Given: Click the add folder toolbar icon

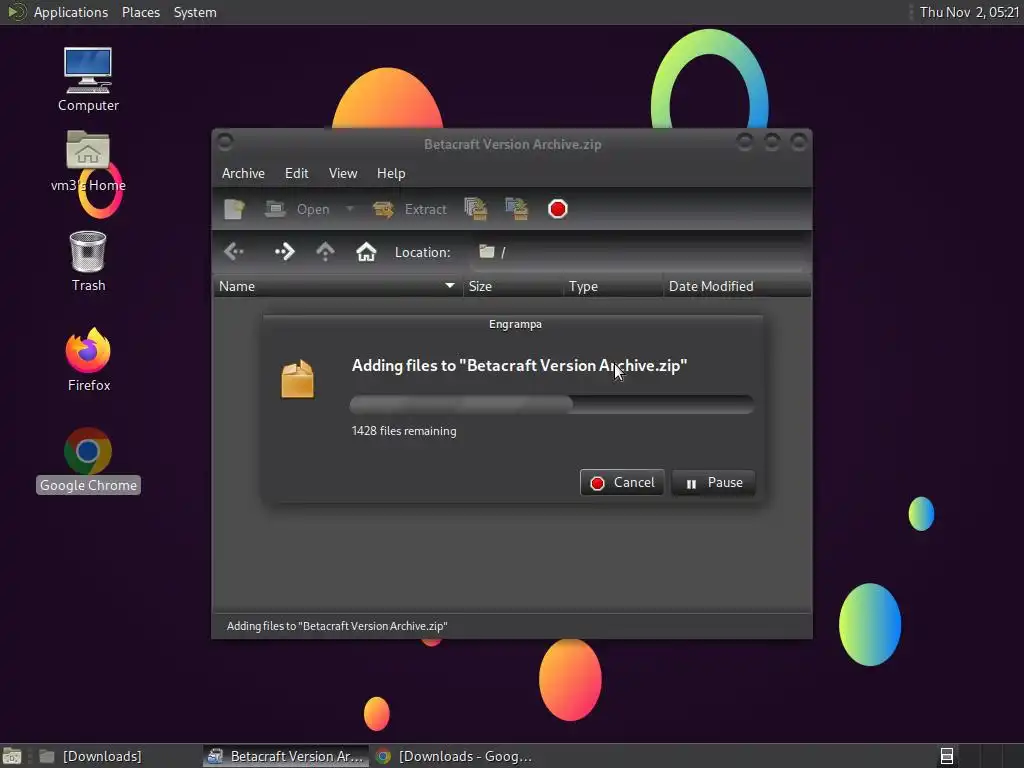Looking at the screenshot, I should pos(517,209).
